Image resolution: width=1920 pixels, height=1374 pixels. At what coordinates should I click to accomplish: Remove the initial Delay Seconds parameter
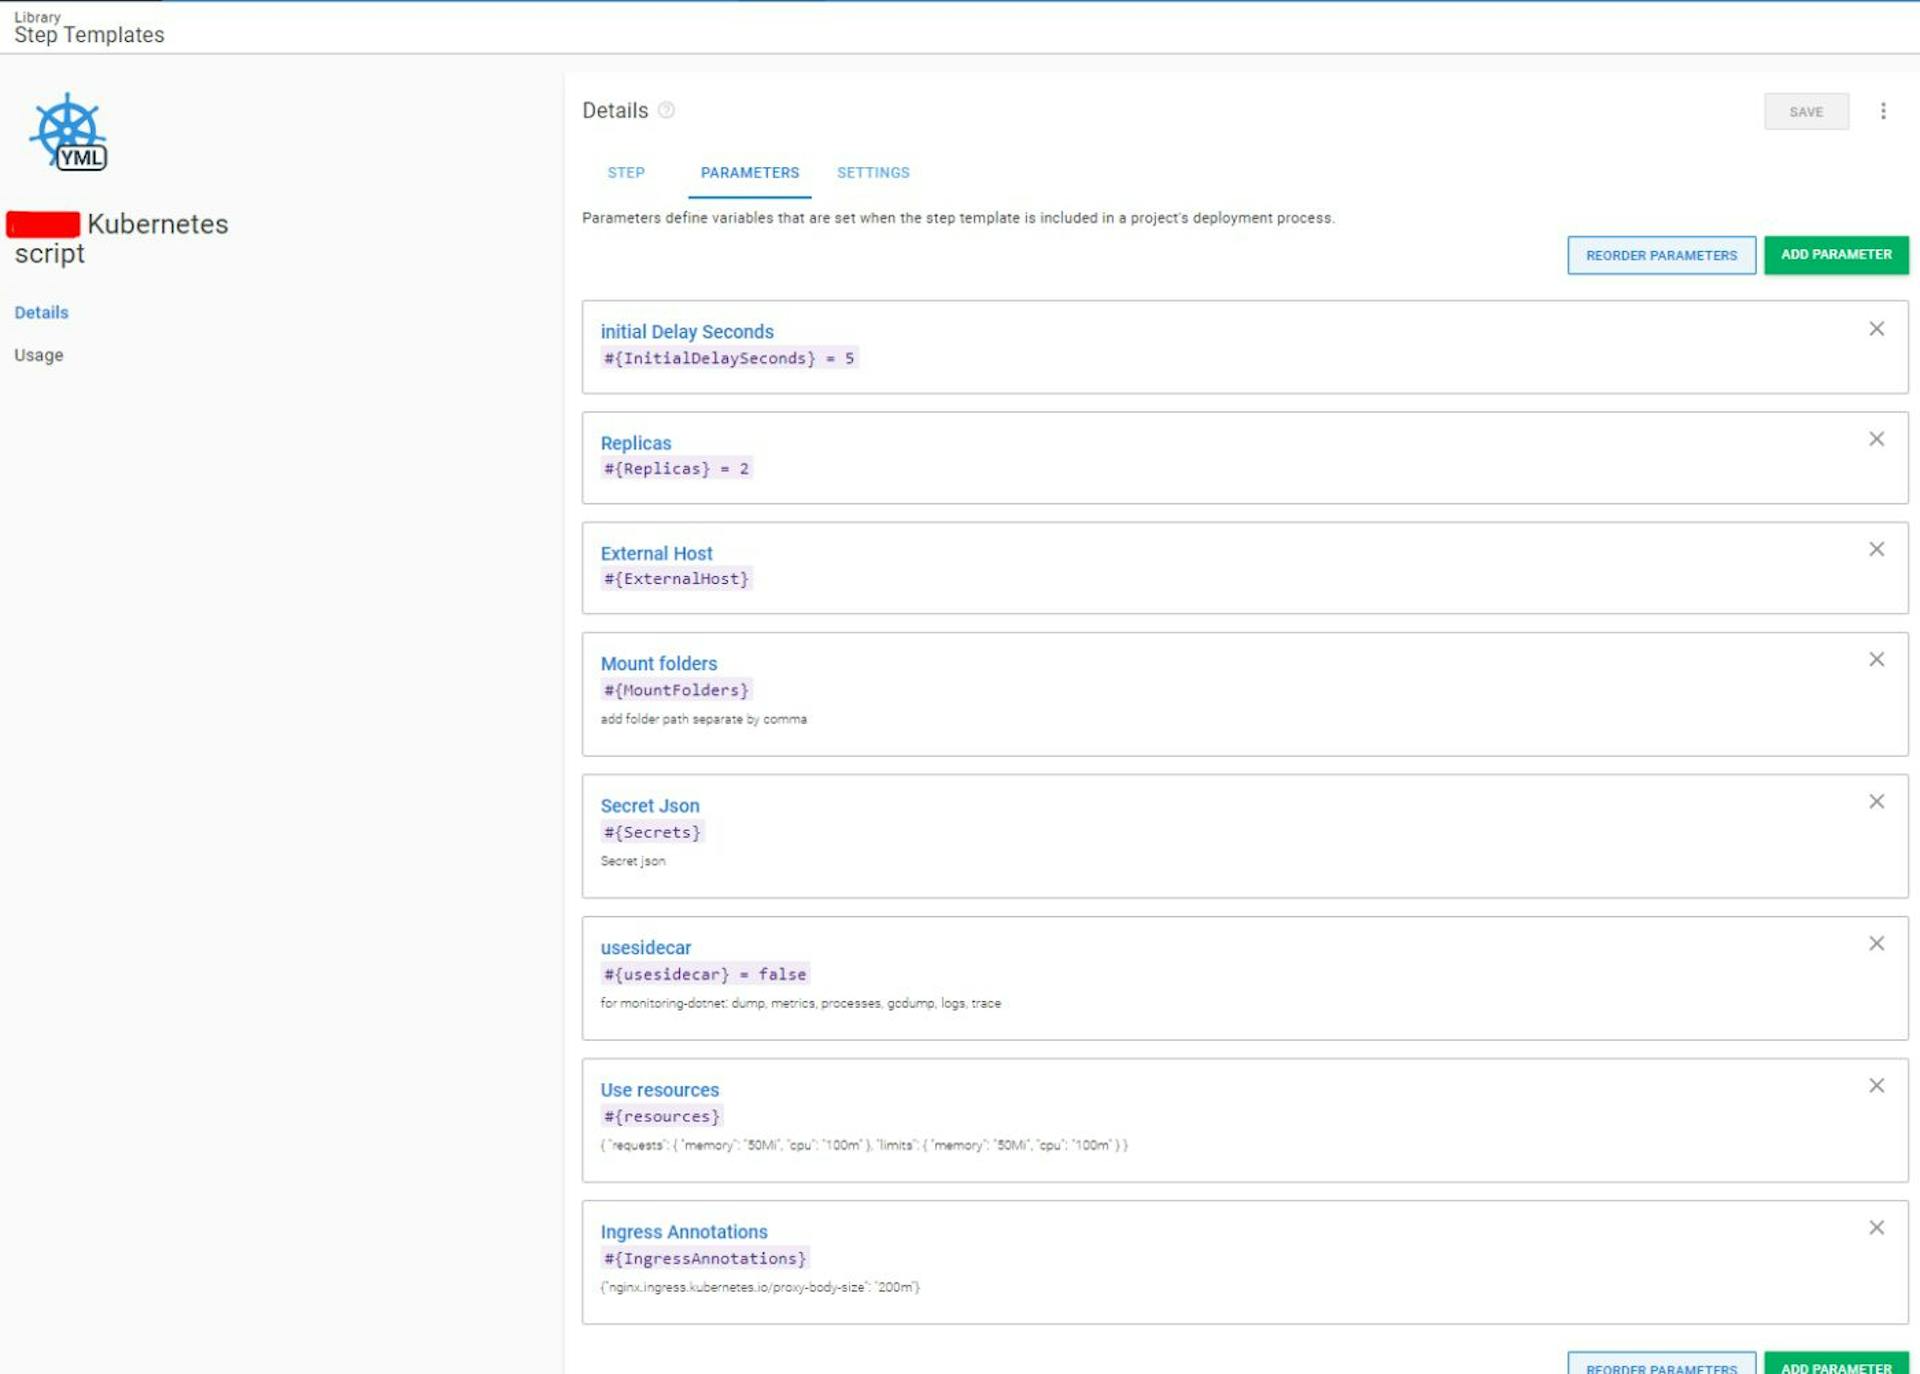point(1876,329)
